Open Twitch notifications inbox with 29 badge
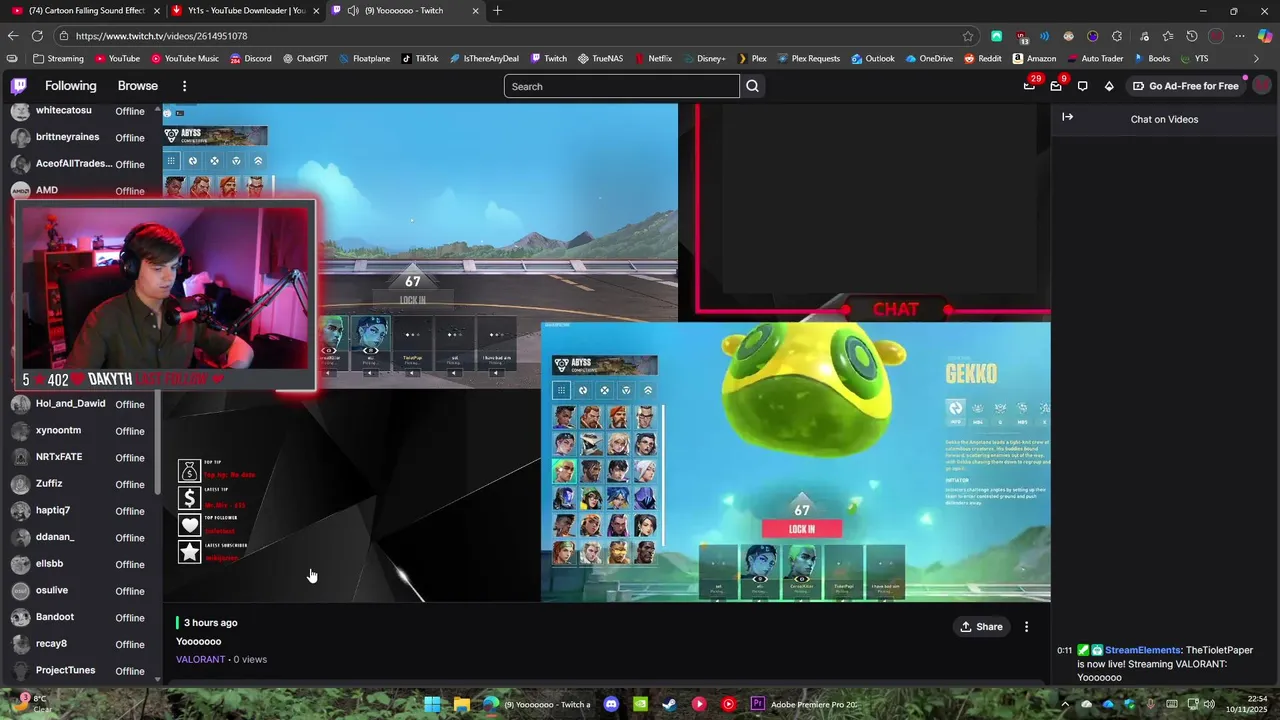The height and width of the screenshot is (720, 1280). (x=1029, y=86)
